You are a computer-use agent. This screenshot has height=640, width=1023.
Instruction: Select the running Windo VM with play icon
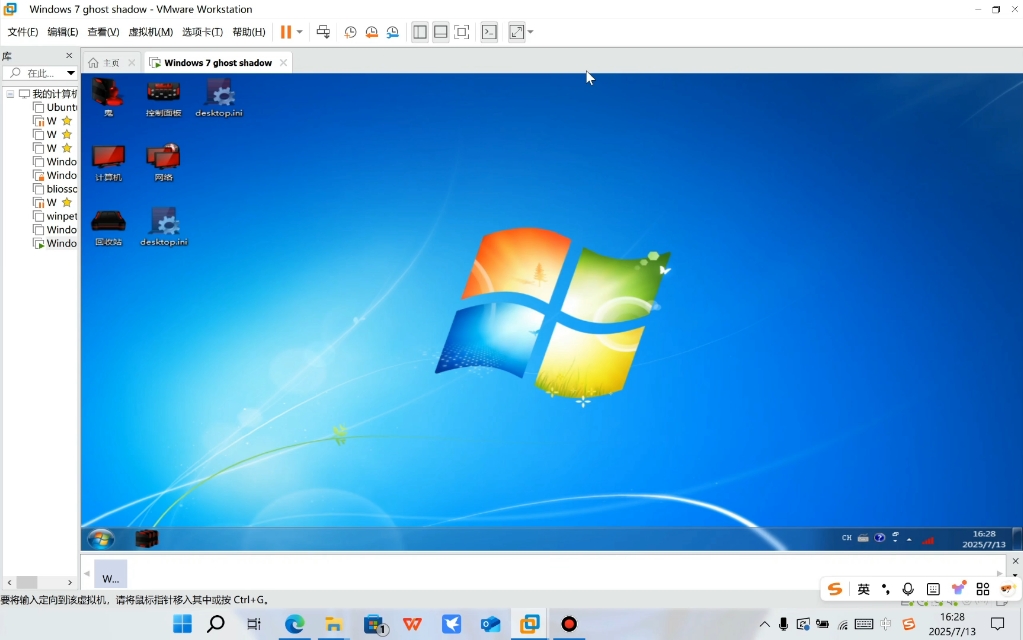coord(55,243)
